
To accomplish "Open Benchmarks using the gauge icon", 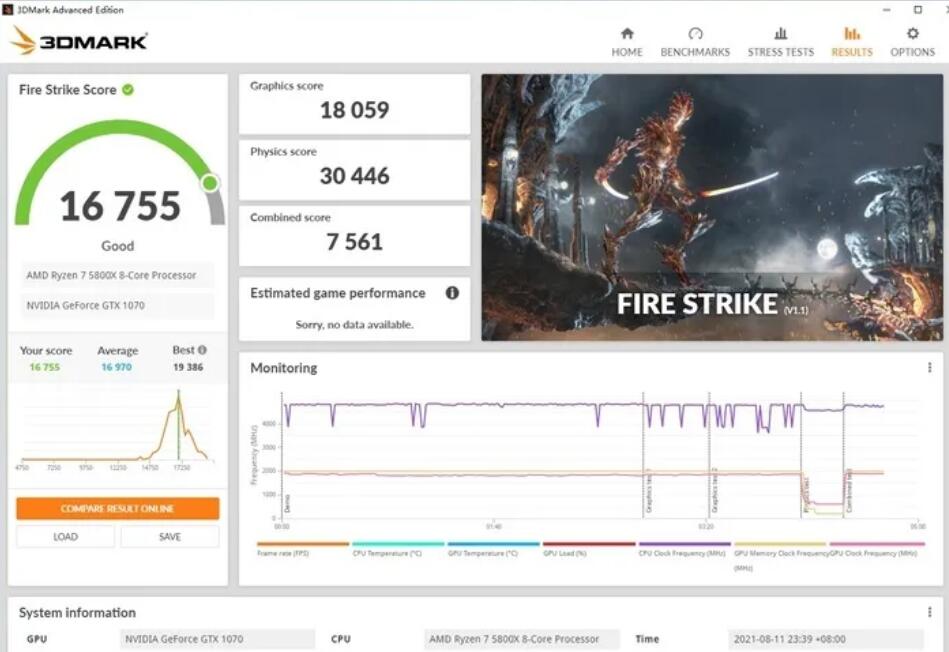I will [x=694, y=33].
